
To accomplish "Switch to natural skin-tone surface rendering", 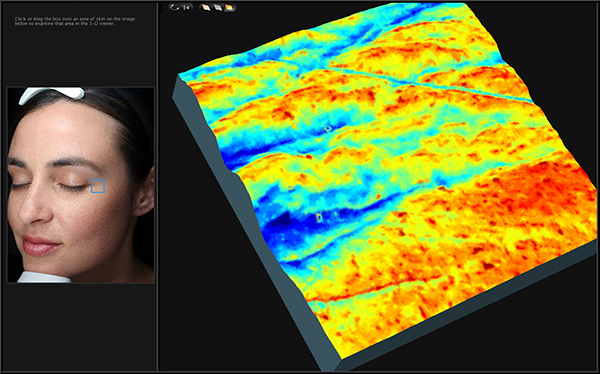I will [206, 7].
